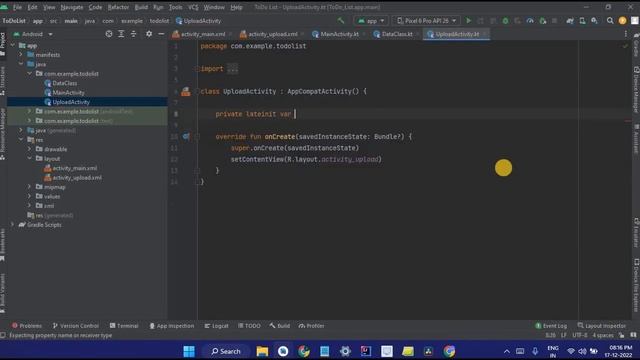Expand the mipmap folder

coord(29,187)
